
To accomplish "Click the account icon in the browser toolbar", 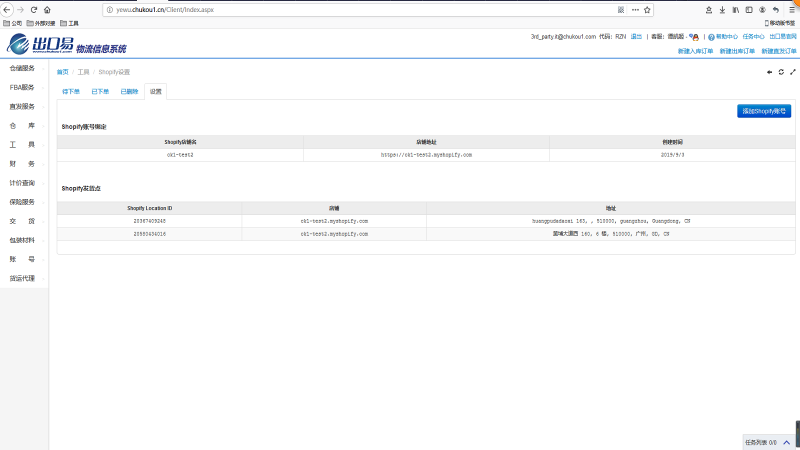I will point(762,10).
